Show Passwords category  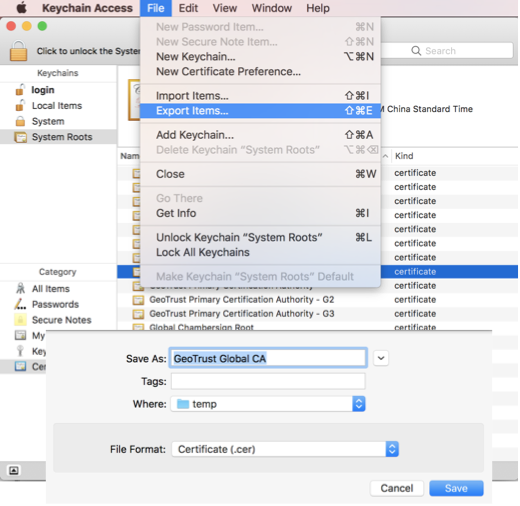pyautogui.click(x=55, y=304)
